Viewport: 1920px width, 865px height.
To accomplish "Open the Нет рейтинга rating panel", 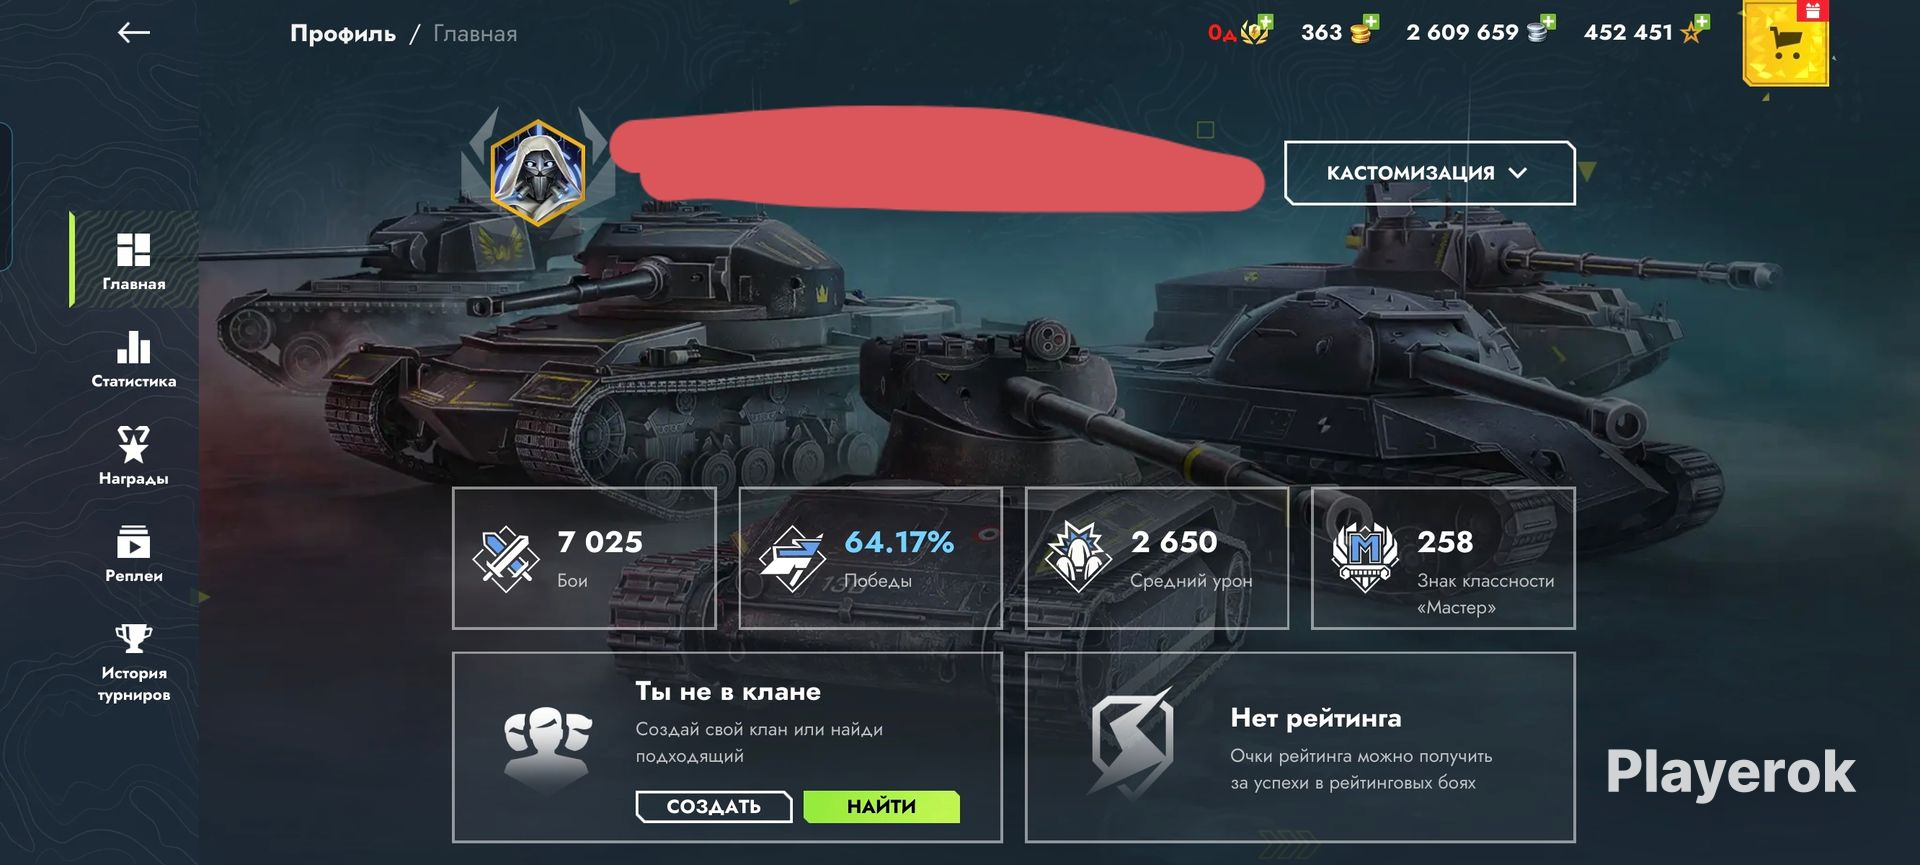I will (x=1300, y=747).
